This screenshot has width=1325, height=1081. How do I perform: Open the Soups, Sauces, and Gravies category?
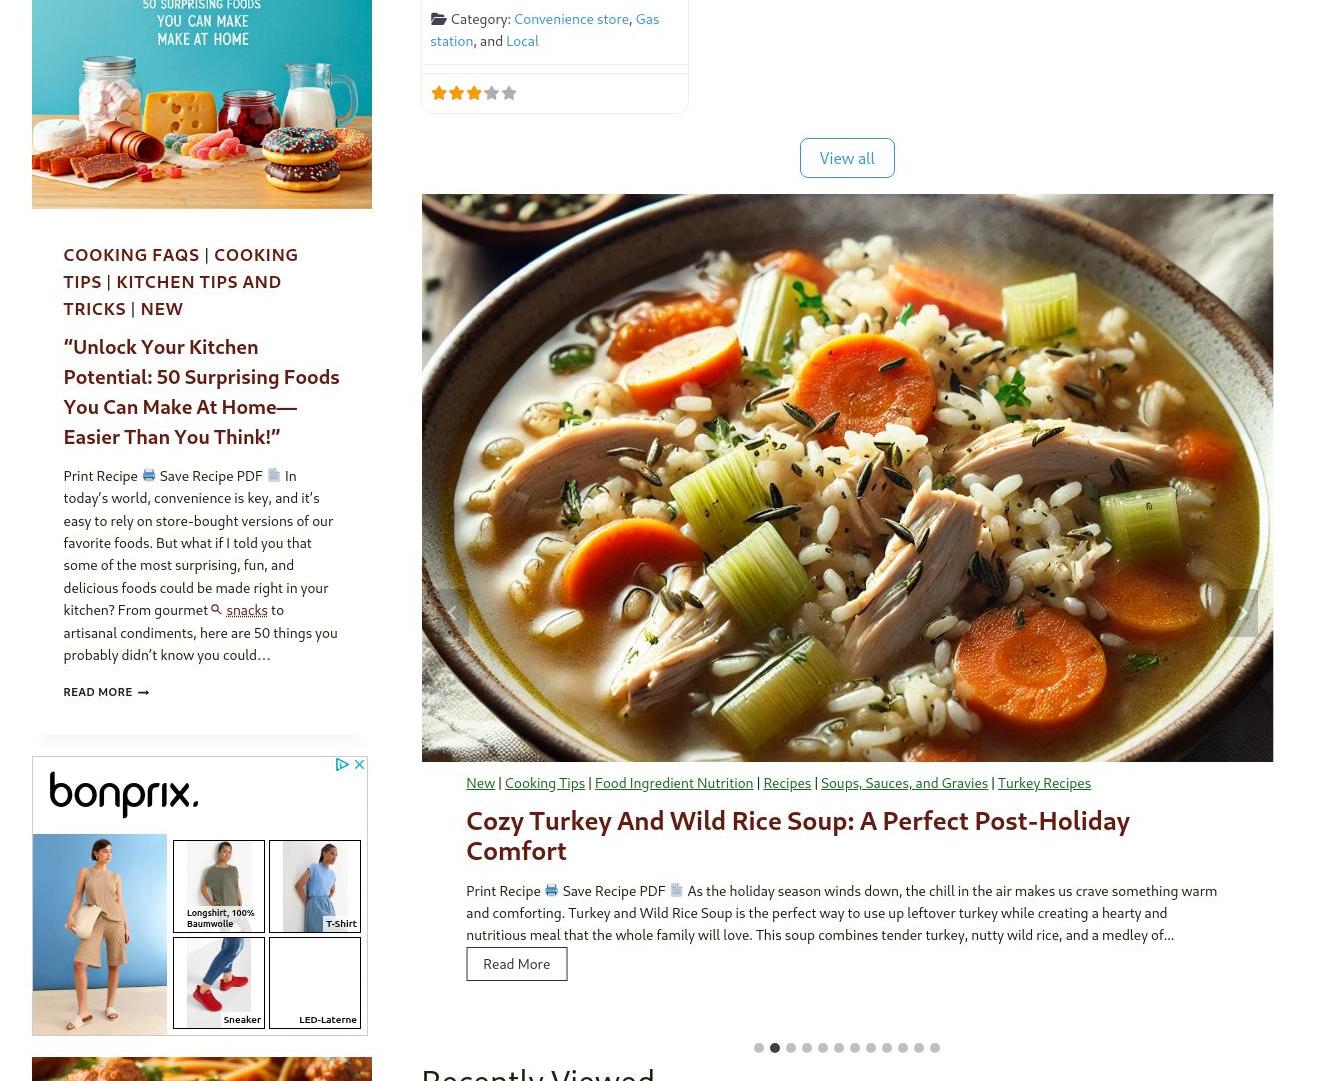pyautogui.click(x=904, y=782)
